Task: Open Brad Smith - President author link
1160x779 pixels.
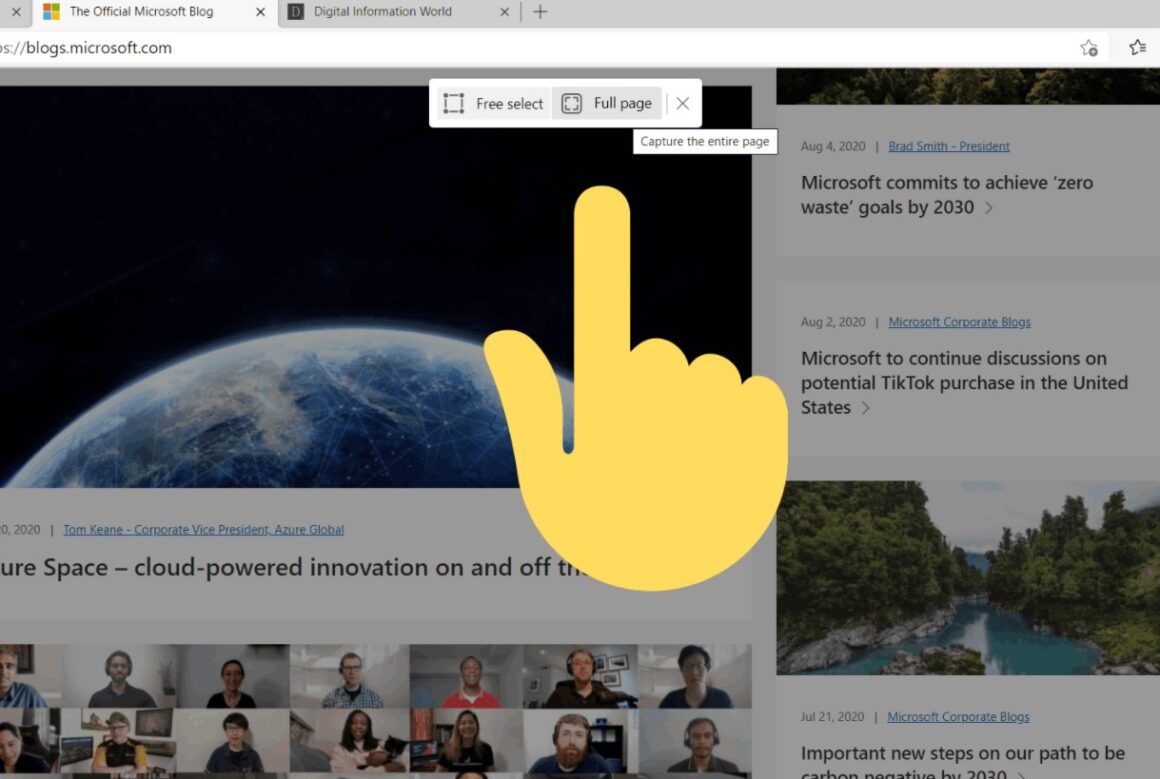Action: (948, 146)
